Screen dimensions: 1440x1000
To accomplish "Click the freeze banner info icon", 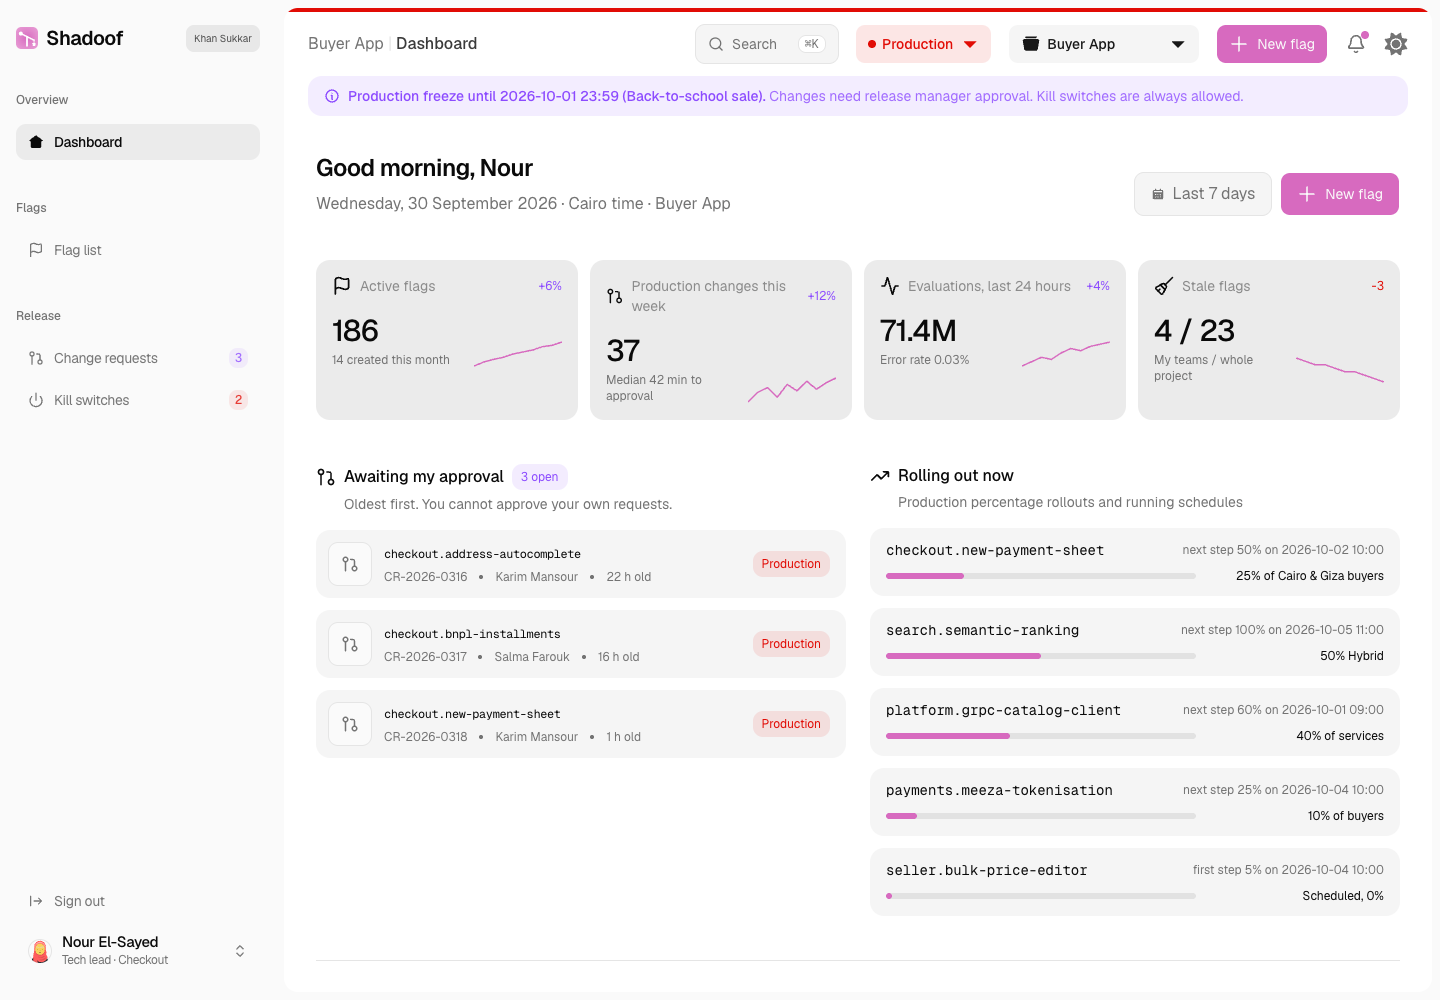I will 332,96.
